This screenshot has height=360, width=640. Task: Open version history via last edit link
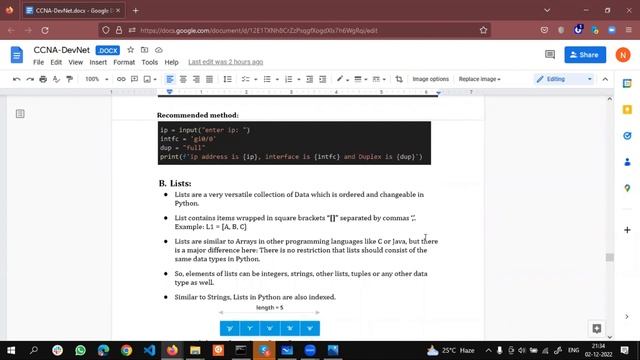(226, 62)
